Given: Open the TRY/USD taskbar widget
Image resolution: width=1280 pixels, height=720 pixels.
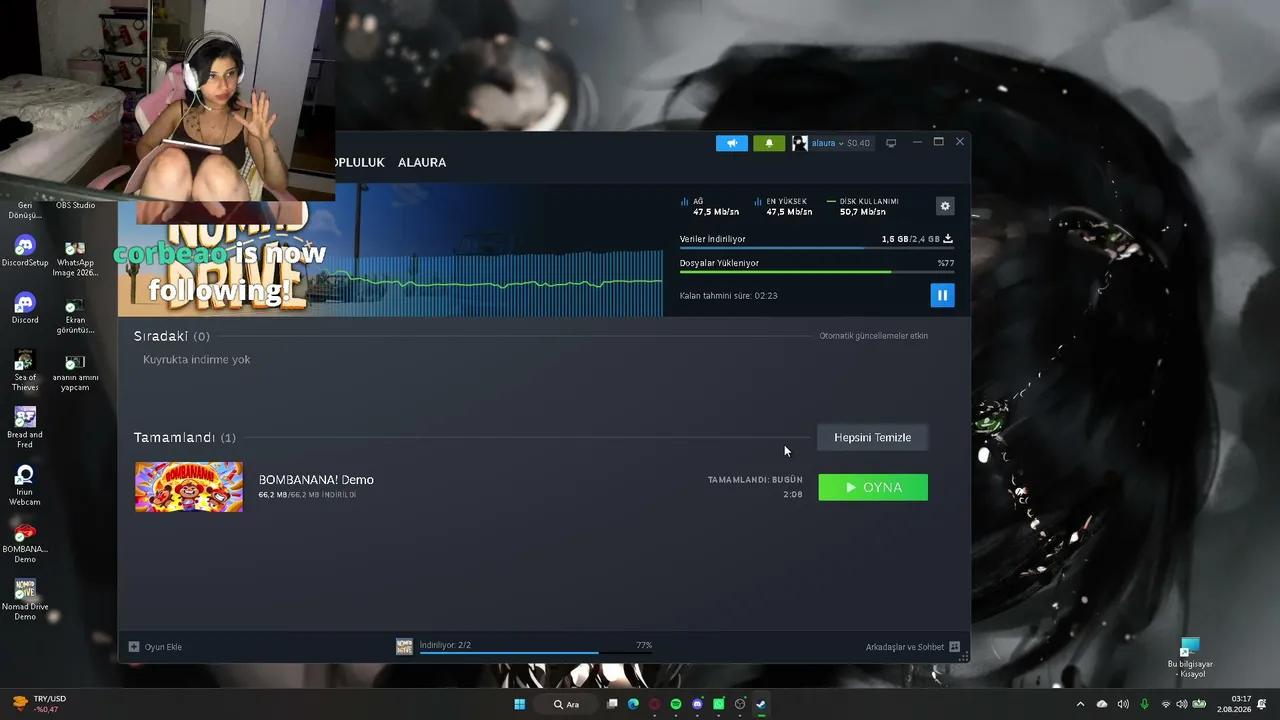Looking at the screenshot, I should tap(39, 704).
